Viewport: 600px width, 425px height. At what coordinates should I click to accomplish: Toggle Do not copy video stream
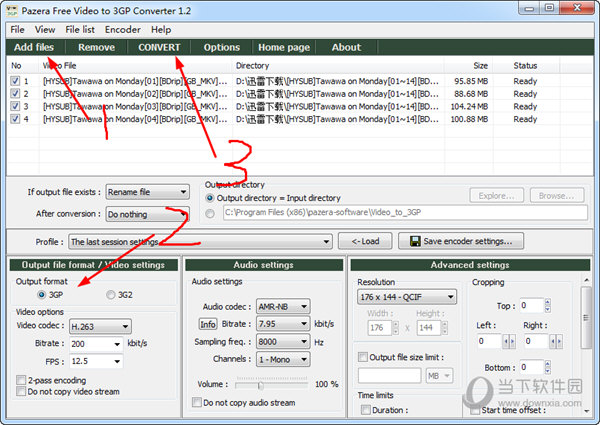21,391
